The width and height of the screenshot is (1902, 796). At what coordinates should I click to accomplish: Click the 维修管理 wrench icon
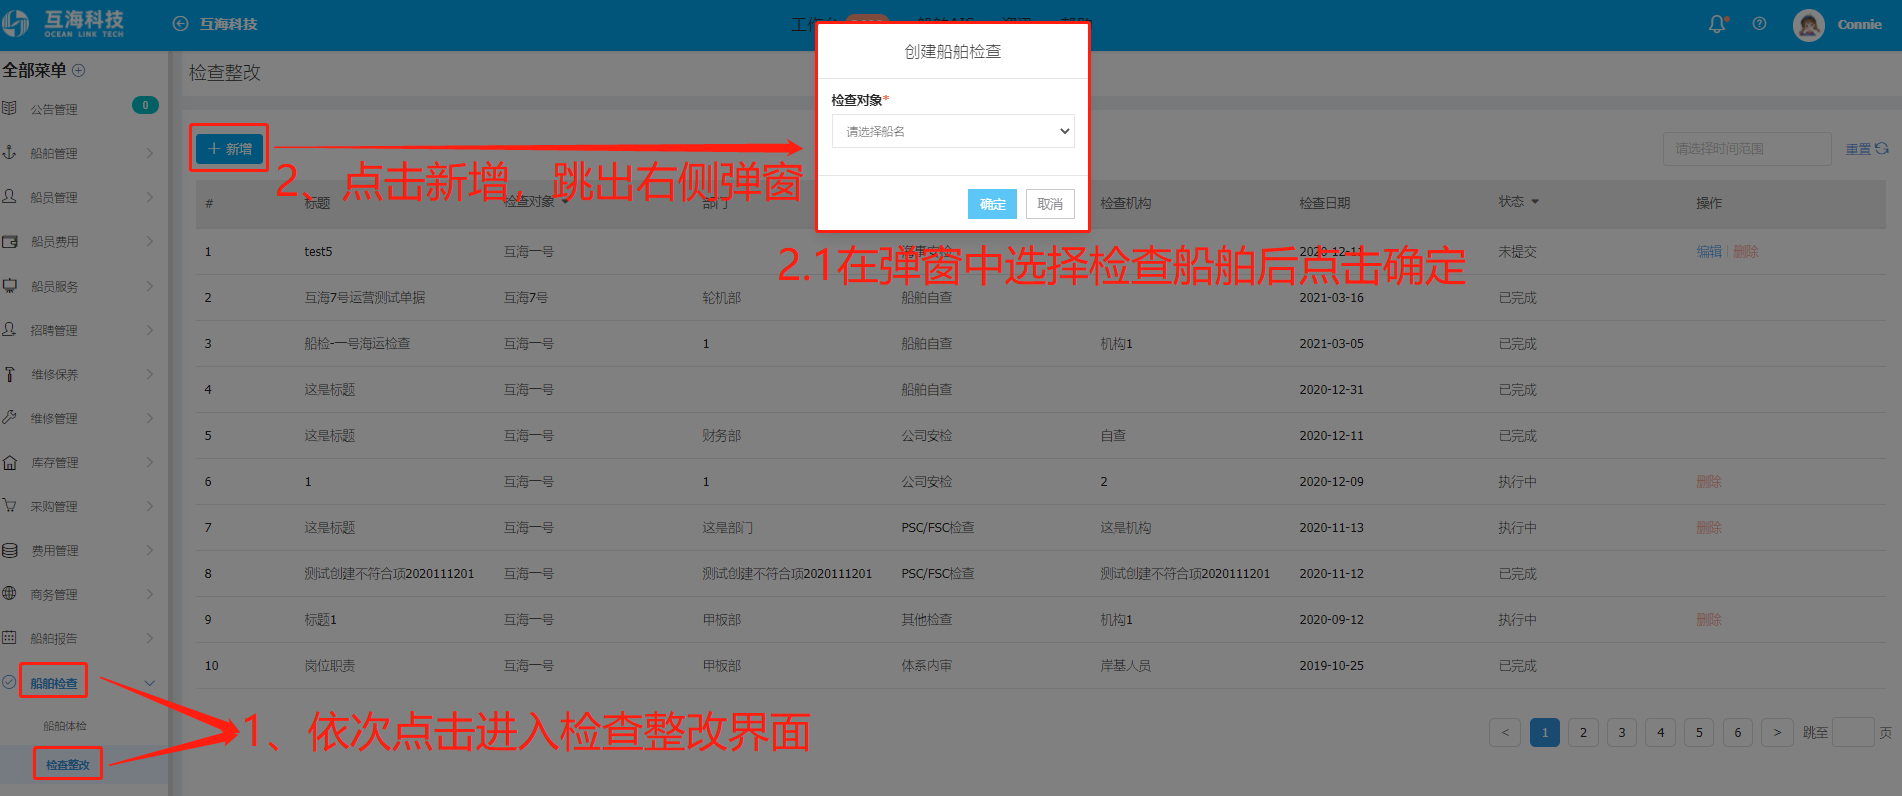(x=9, y=417)
